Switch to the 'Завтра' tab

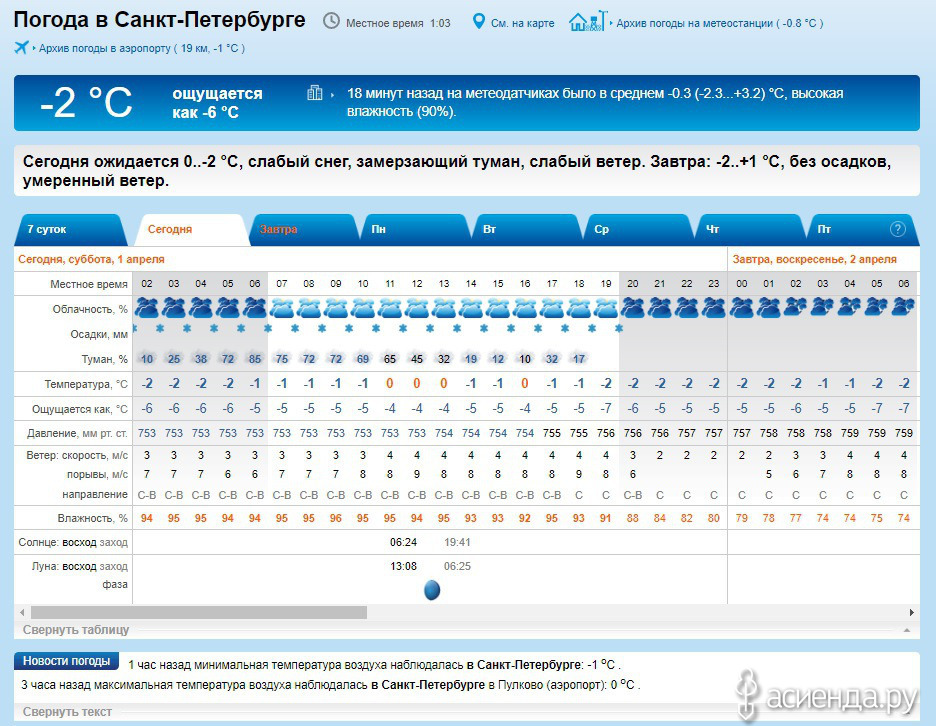click(x=303, y=230)
